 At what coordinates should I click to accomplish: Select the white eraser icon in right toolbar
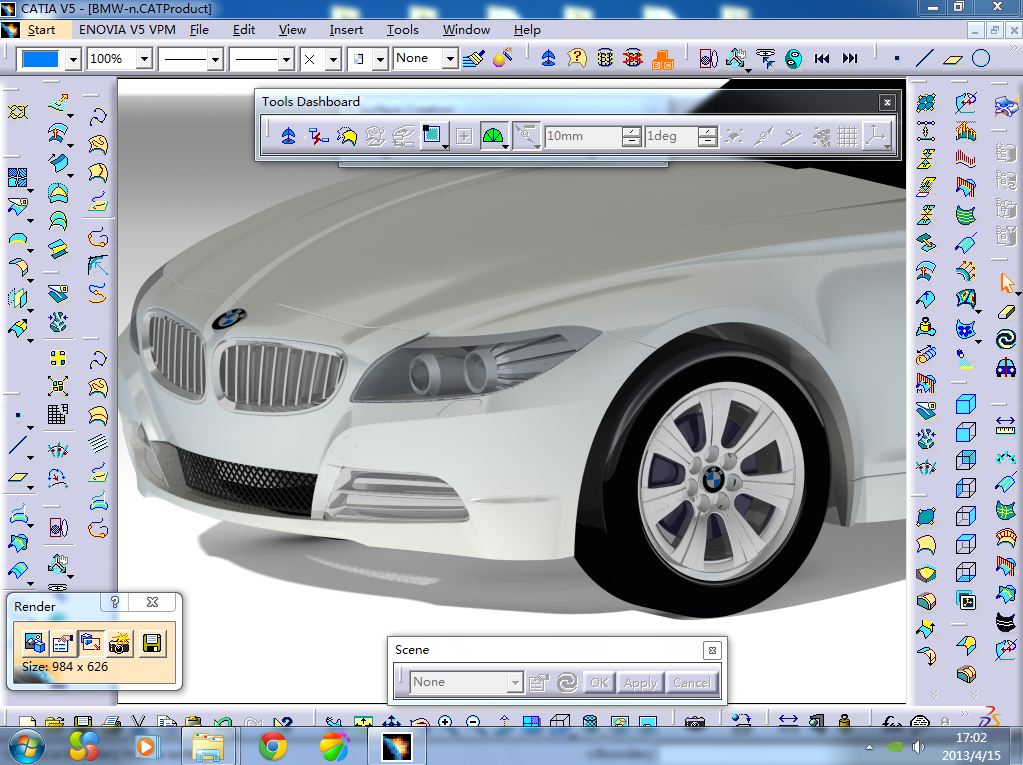point(1007,312)
